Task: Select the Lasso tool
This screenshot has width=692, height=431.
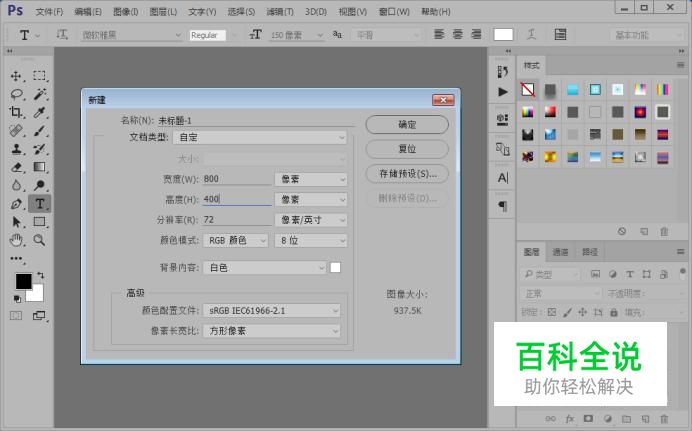Action: coord(16,94)
